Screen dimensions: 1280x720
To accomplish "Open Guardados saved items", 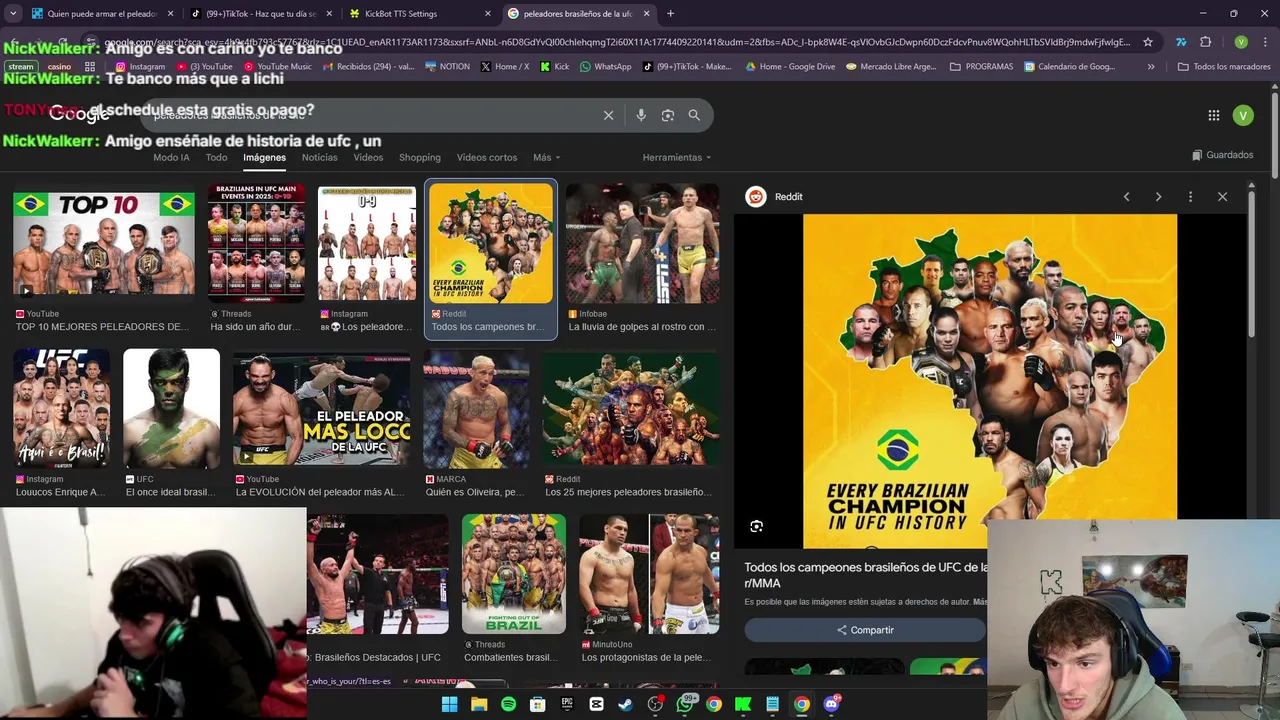I will tap(1223, 155).
